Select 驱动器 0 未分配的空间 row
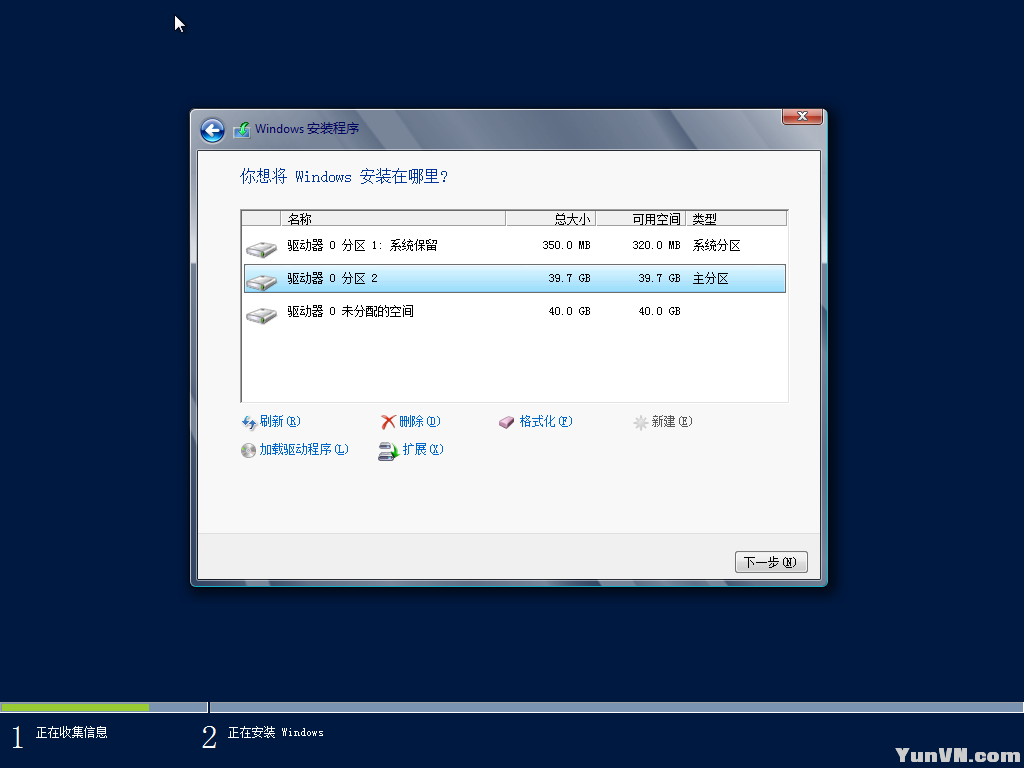Viewport: 1024px width, 768px height. (x=515, y=312)
